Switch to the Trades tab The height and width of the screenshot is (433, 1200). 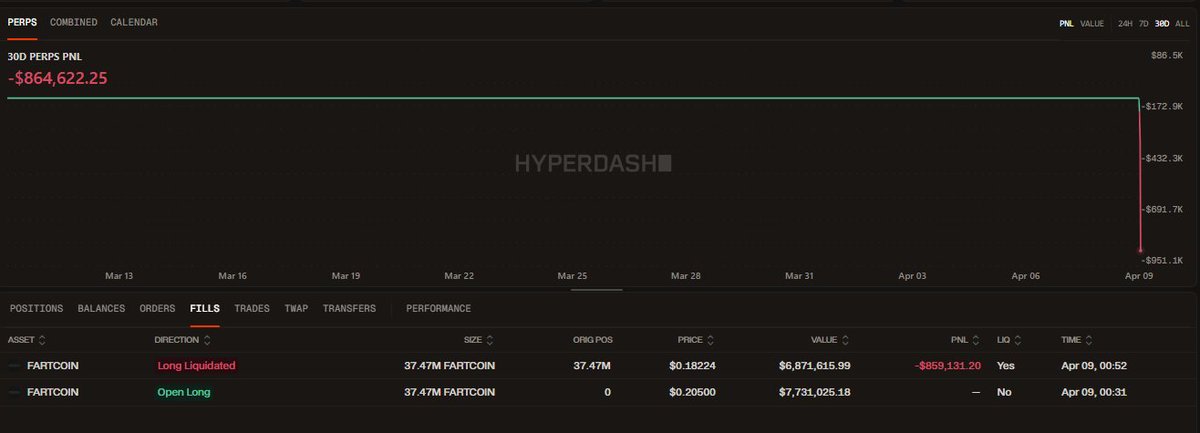[x=252, y=309]
